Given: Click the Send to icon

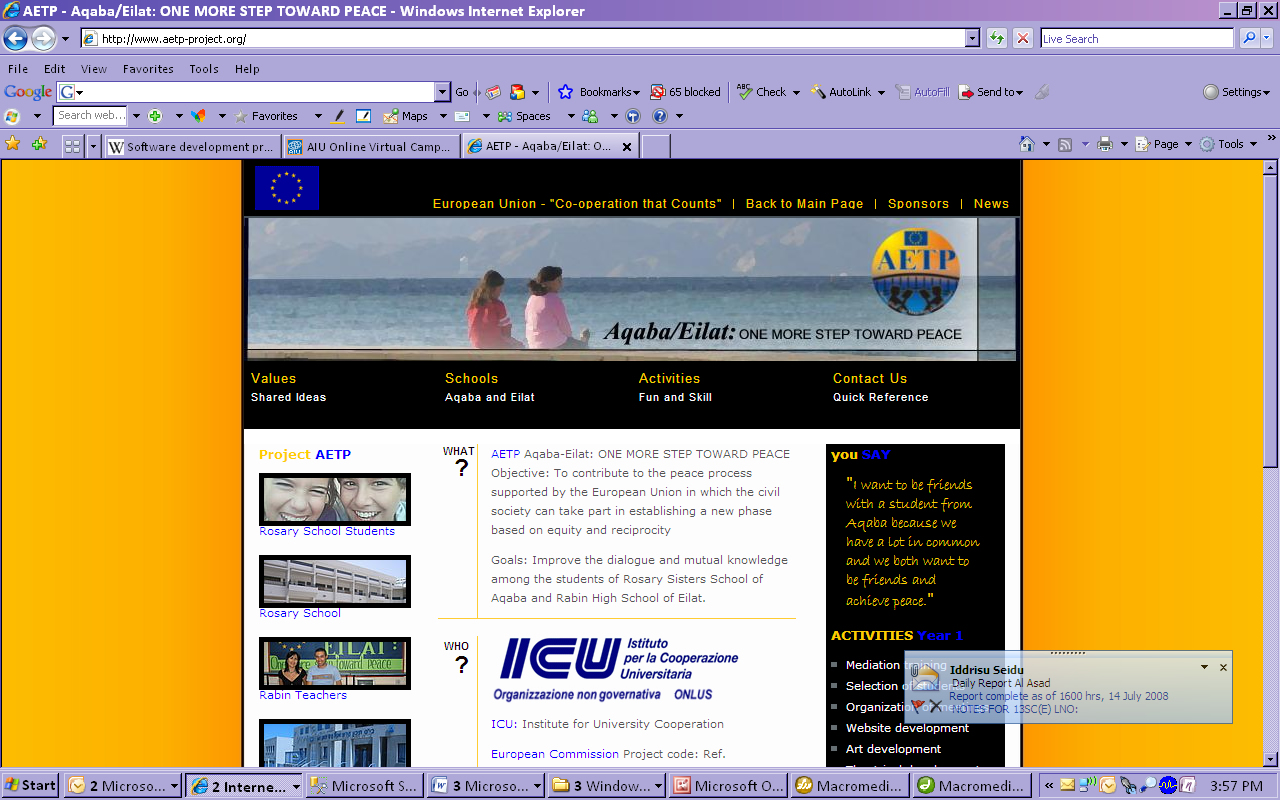Looking at the screenshot, I should pos(966,92).
